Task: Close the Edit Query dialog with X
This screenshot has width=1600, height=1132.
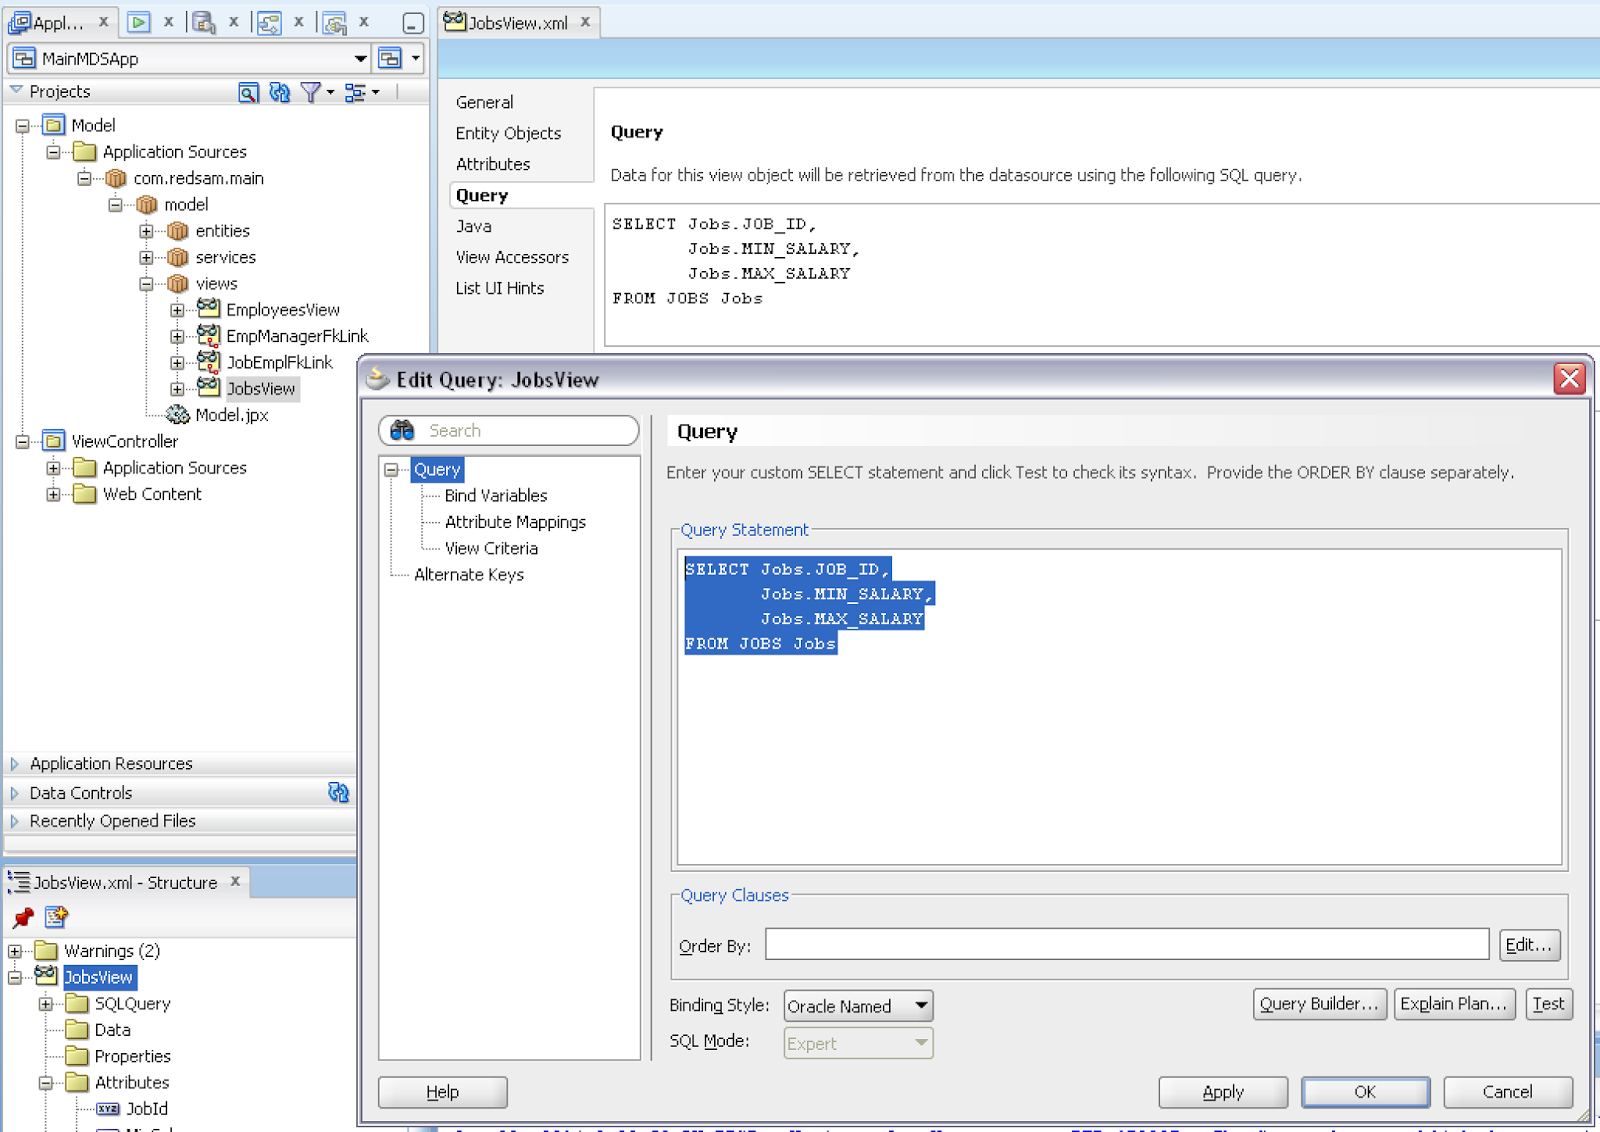Action: pyautogui.click(x=1569, y=379)
